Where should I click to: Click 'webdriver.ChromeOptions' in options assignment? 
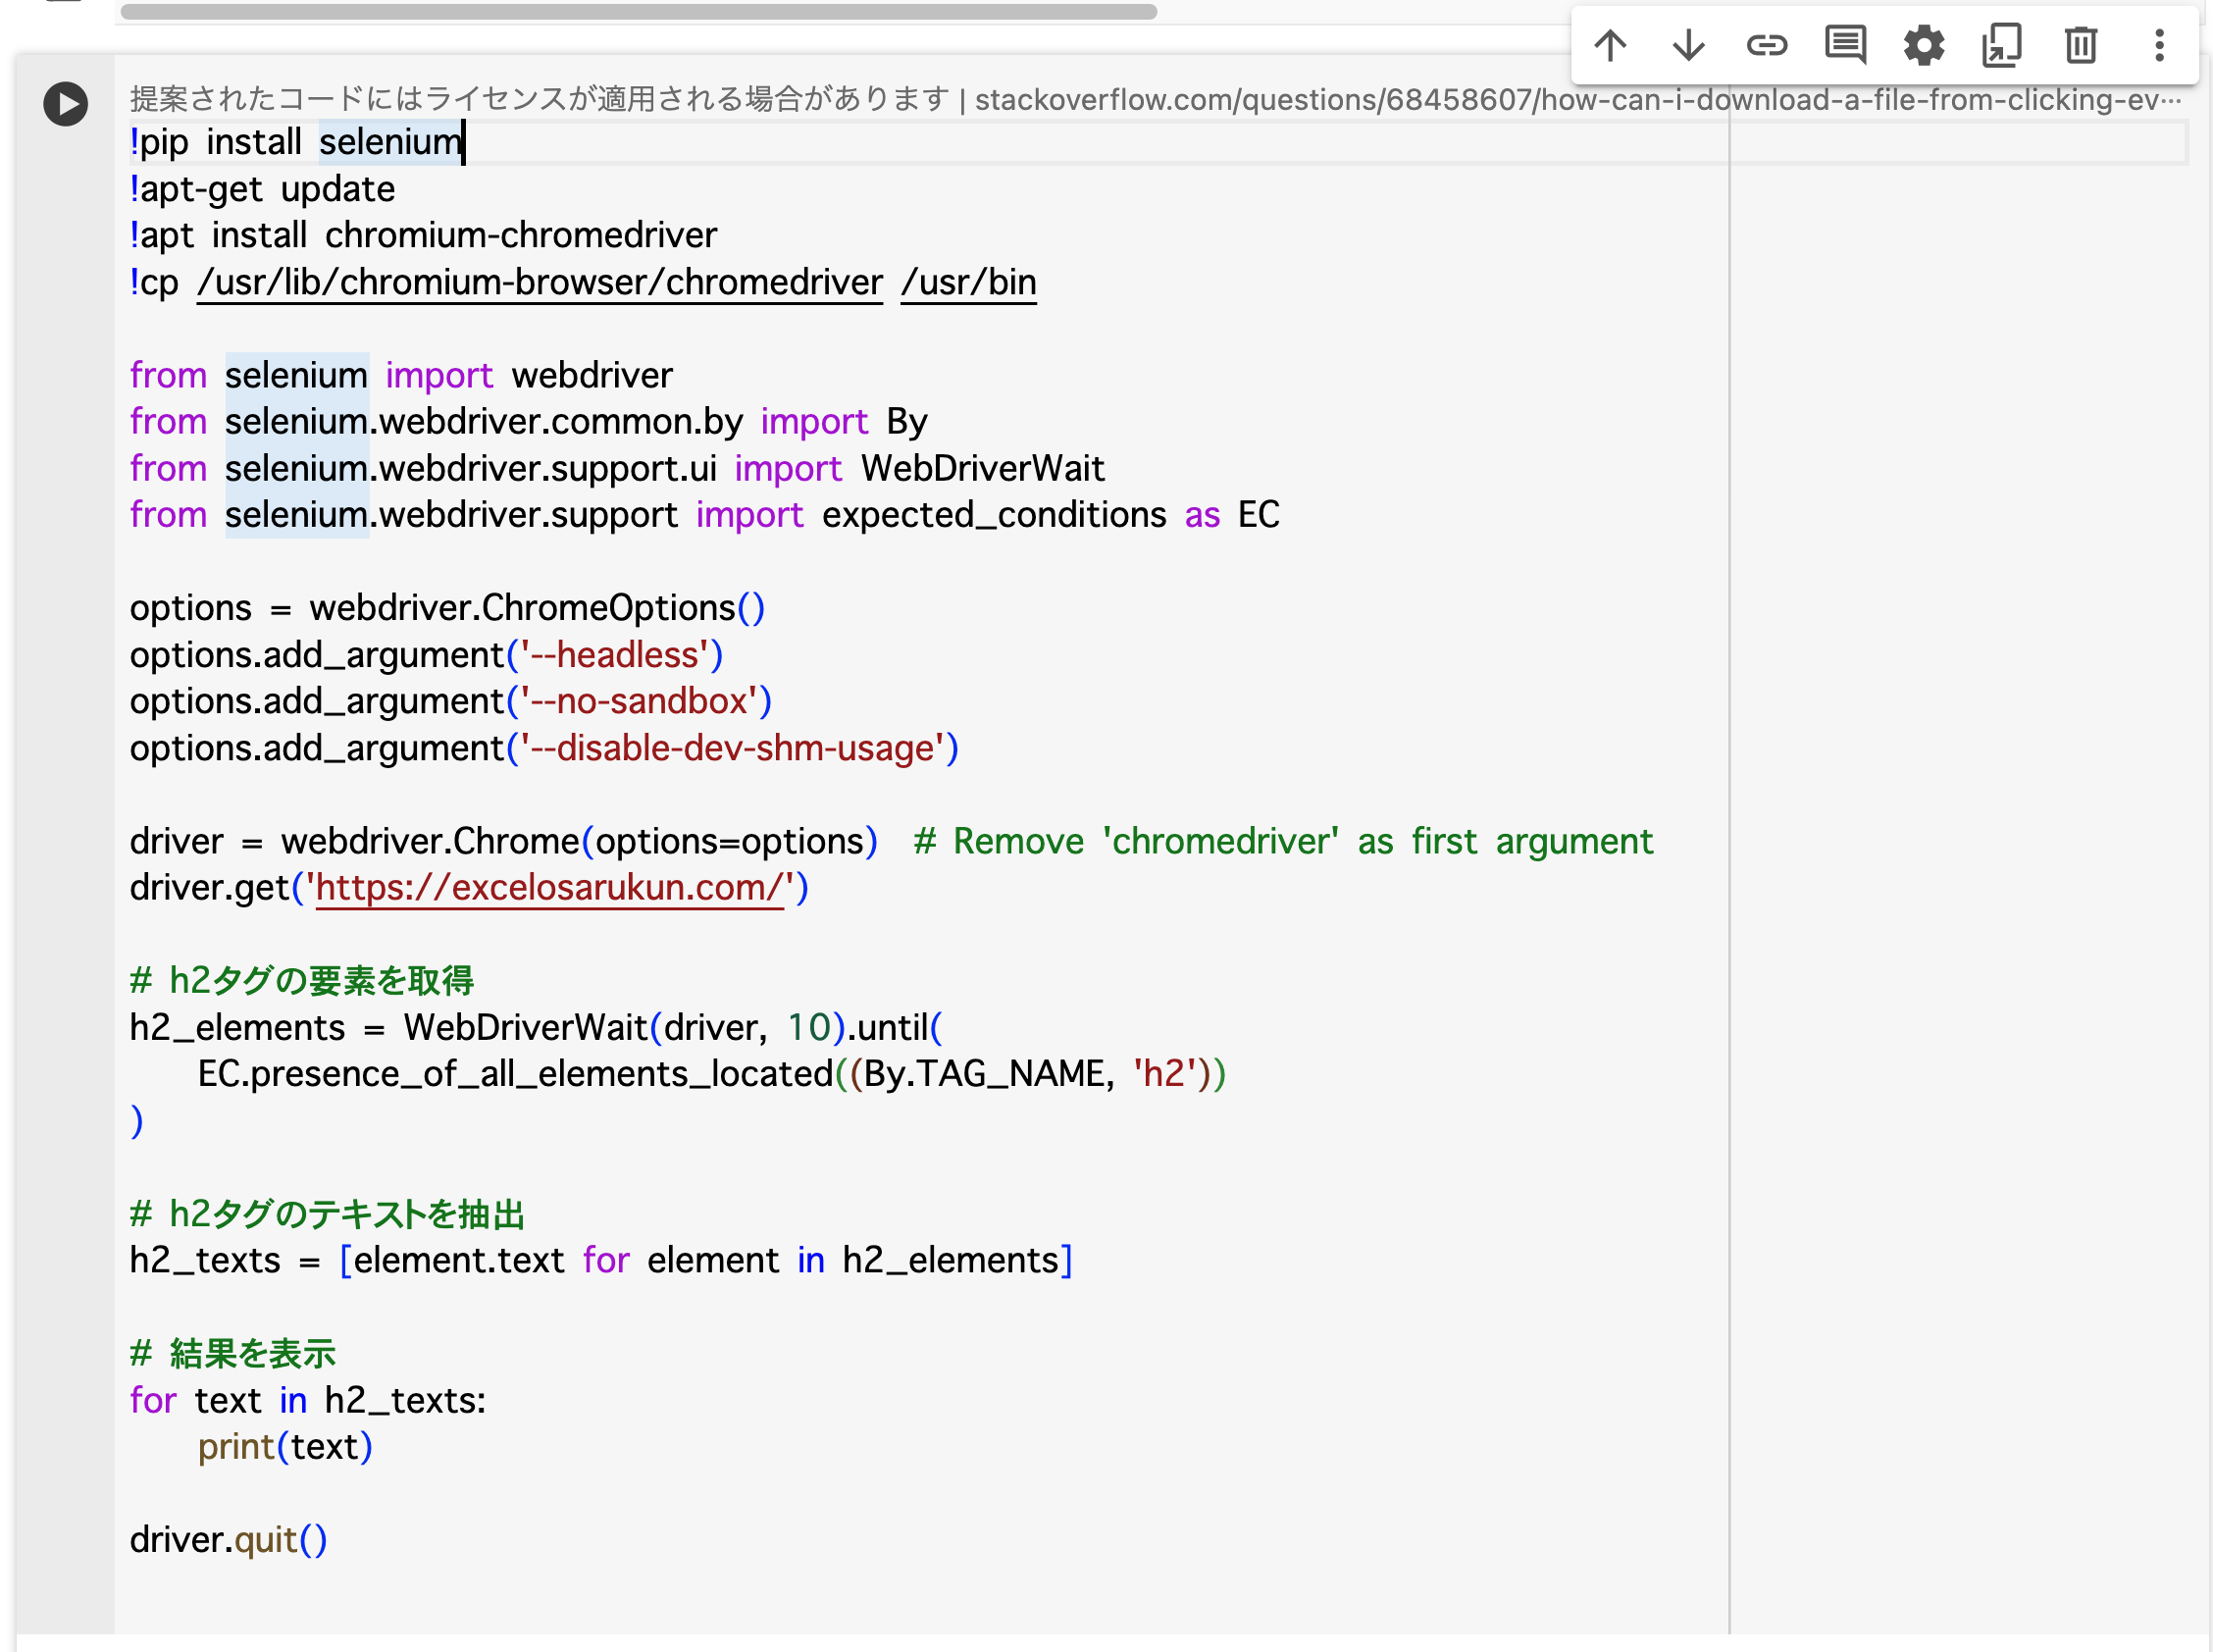coord(522,608)
